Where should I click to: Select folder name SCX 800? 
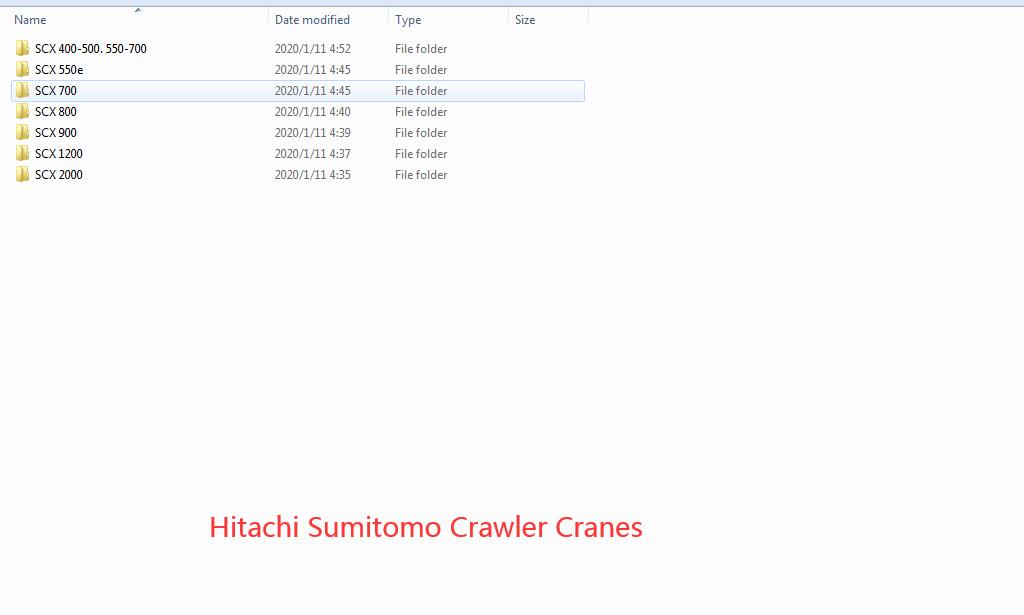[56, 112]
